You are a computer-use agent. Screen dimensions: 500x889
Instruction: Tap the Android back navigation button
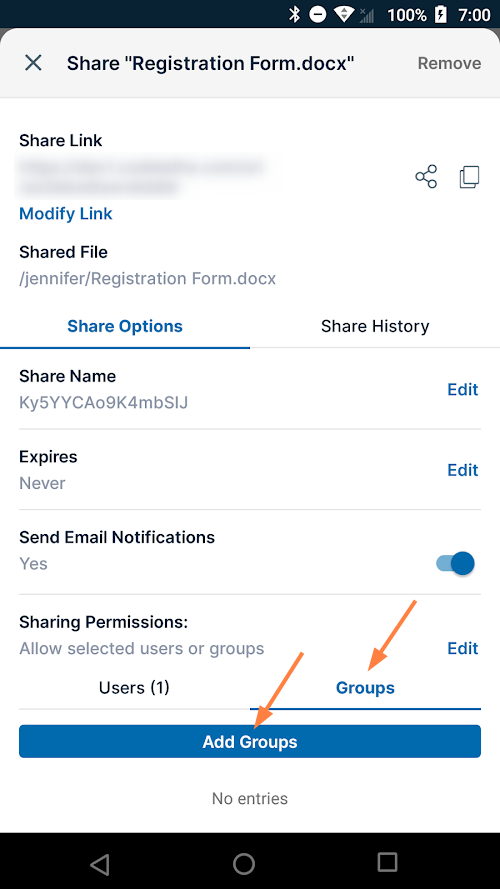(x=100, y=863)
